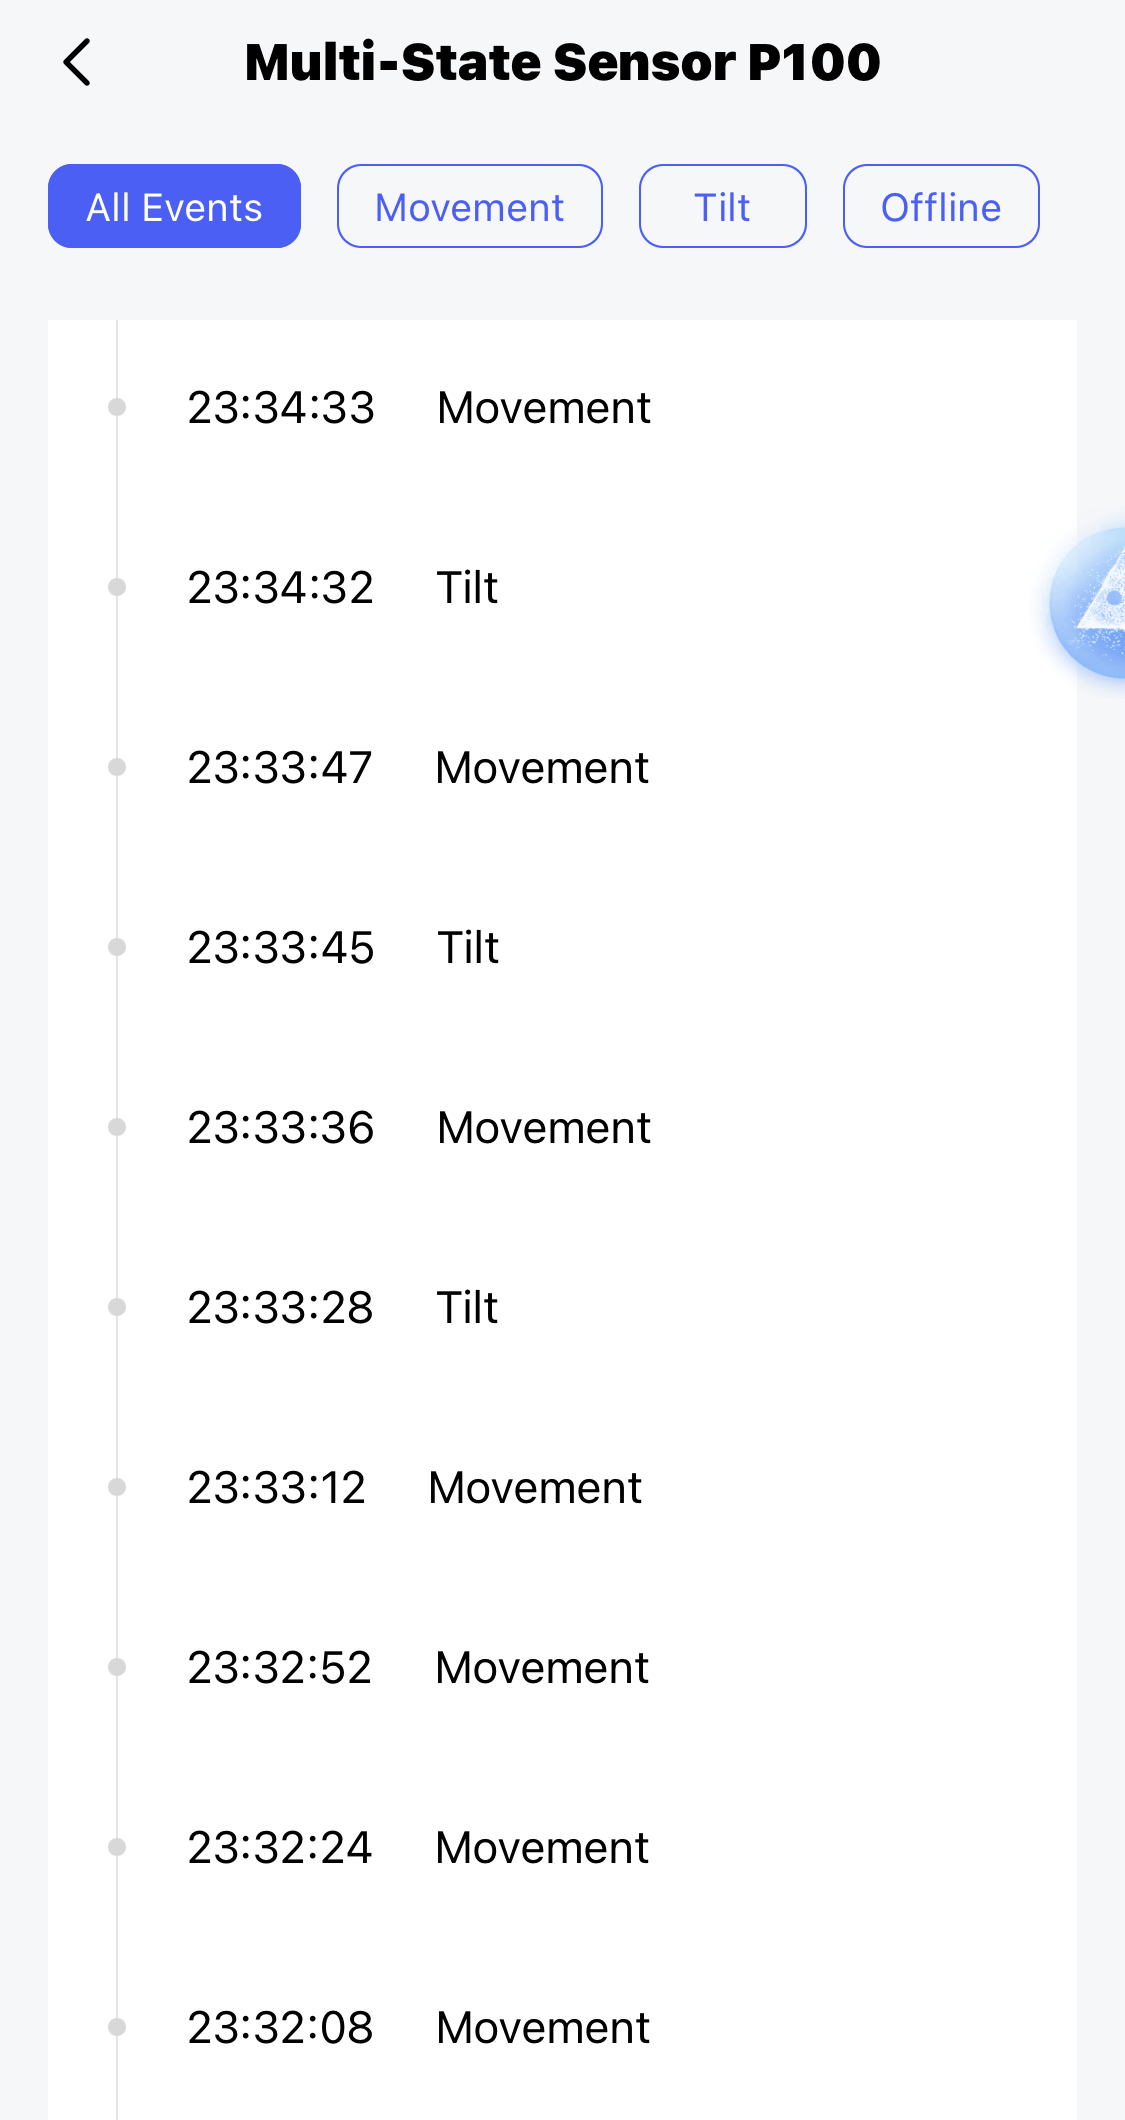Select the 23:33:36 Movement event row

(420, 1128)
